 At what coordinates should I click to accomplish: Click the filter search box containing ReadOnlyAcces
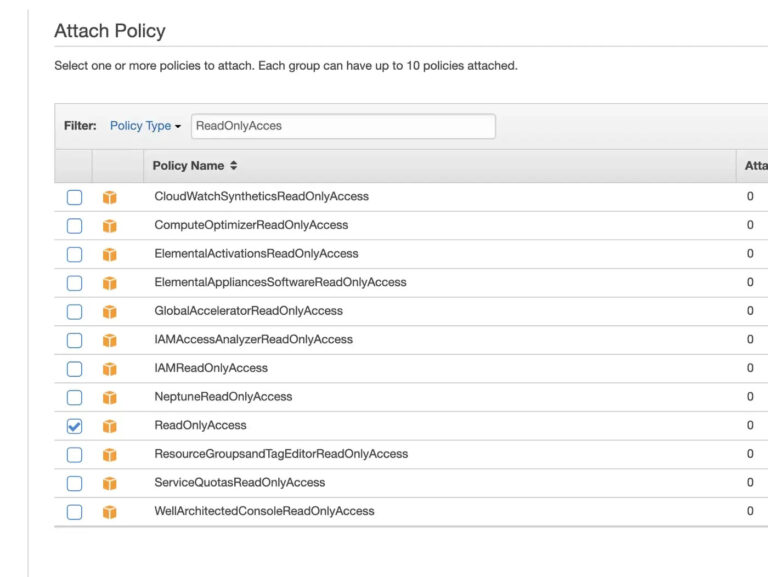coord(342,126)
